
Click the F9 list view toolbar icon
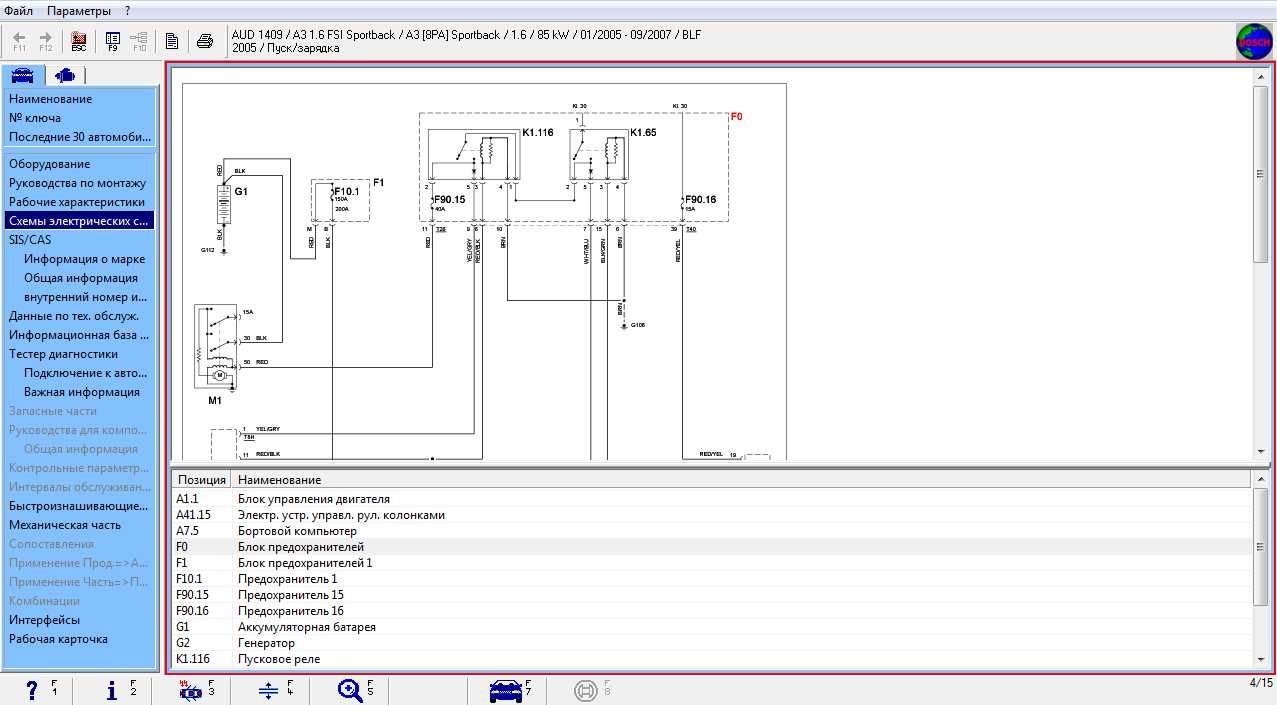coord(113,40)
